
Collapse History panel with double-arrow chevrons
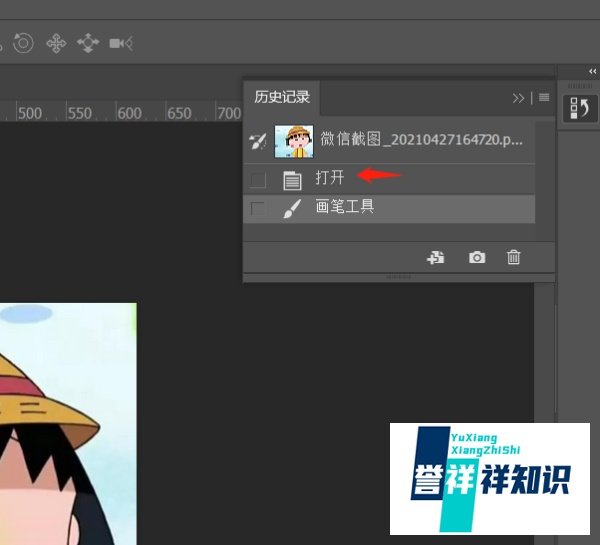pos(518,98)
